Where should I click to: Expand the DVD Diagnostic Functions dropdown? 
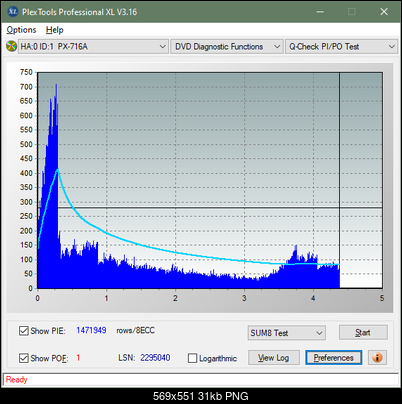coord(227,46)
